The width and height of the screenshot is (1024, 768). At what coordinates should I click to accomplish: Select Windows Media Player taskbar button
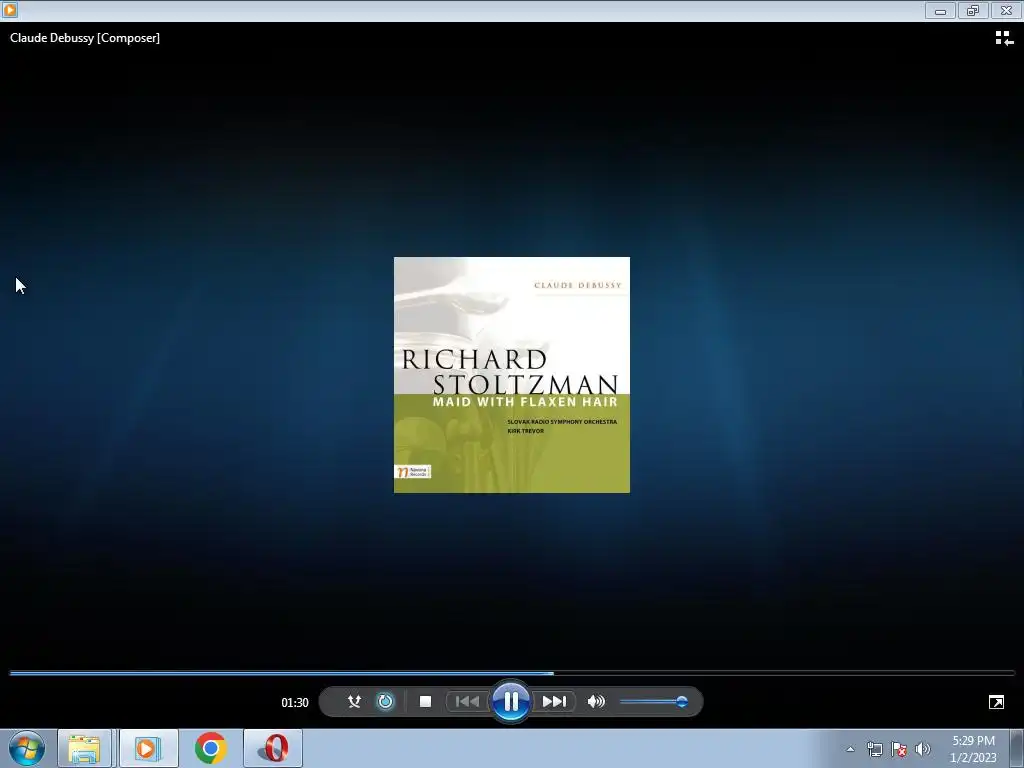coord(148,748)
